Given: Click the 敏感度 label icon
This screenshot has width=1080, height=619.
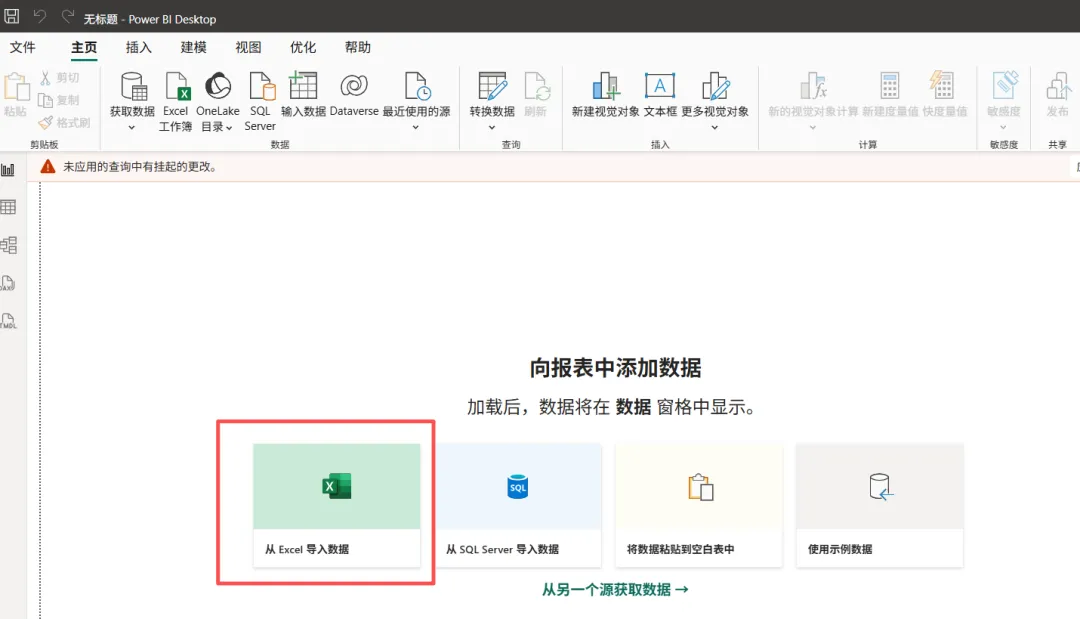Looking at the screenshot, I should tap(1004, 86).
